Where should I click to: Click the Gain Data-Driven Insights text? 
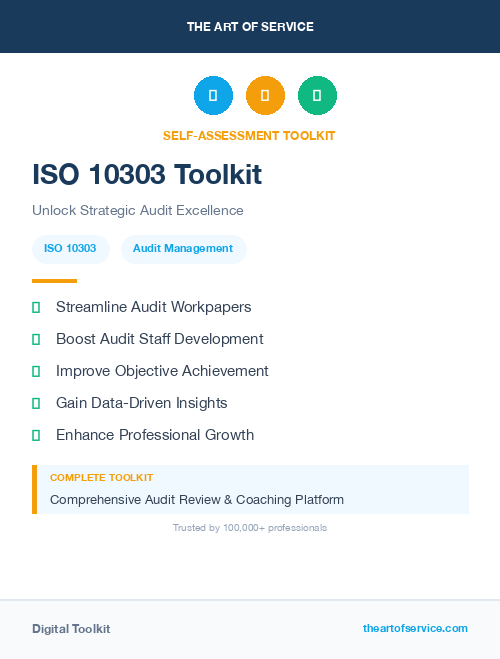pos(142,403)
